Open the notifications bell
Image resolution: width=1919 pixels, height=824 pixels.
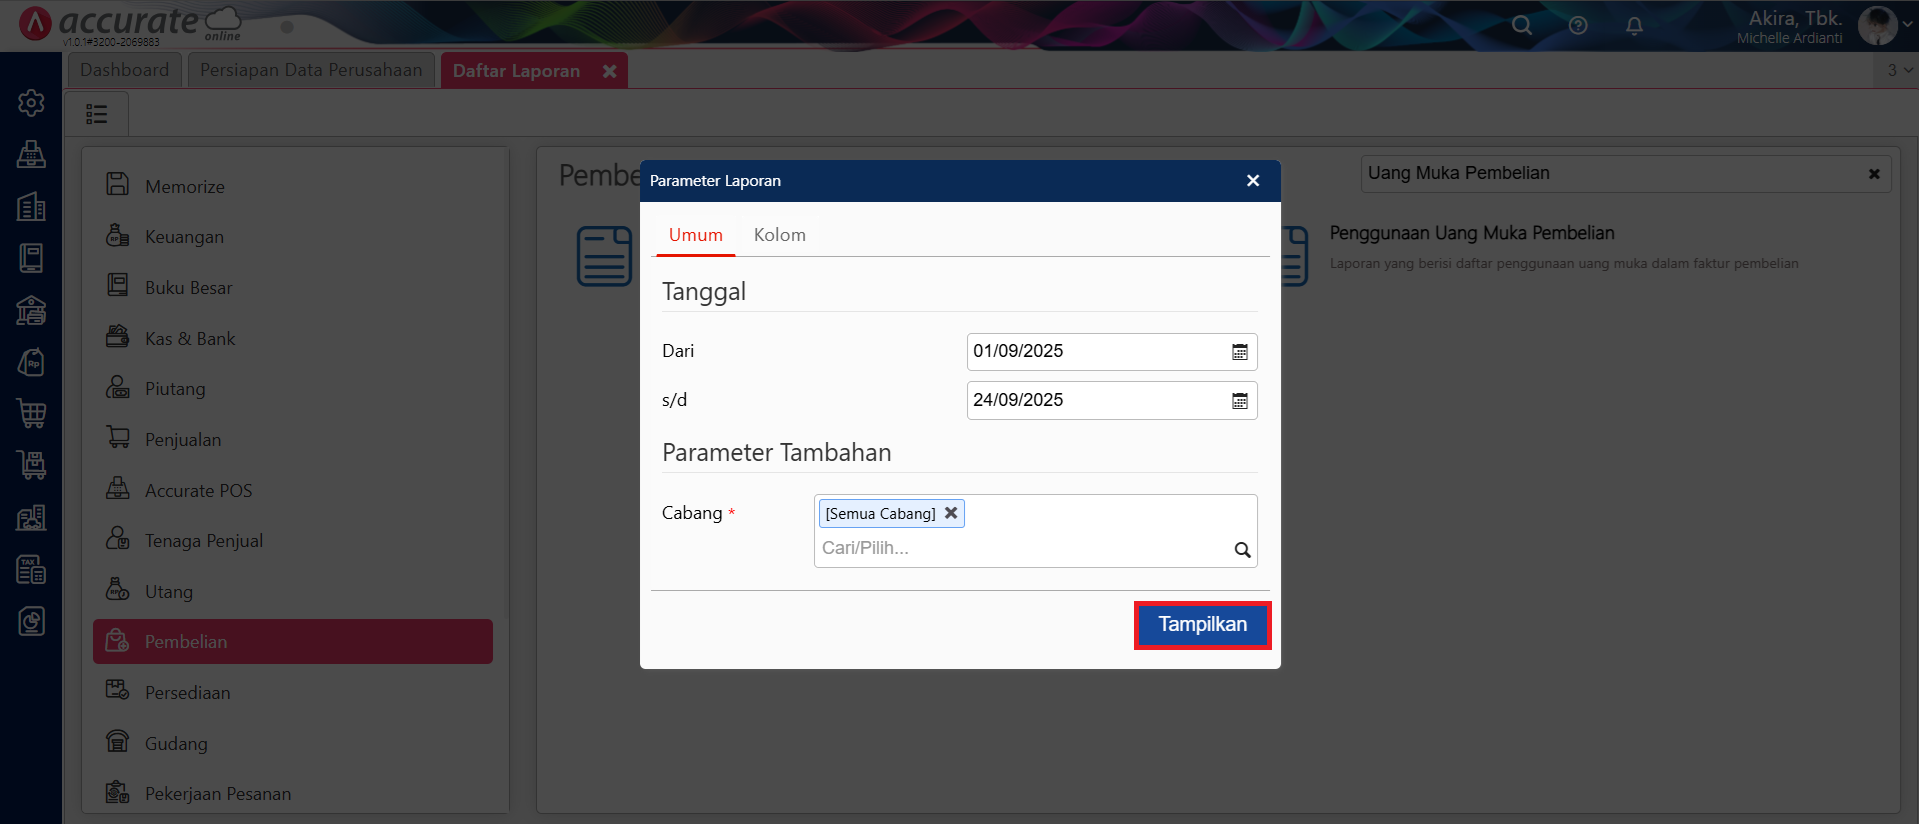pyautogui.click(x=1634, y=26)
